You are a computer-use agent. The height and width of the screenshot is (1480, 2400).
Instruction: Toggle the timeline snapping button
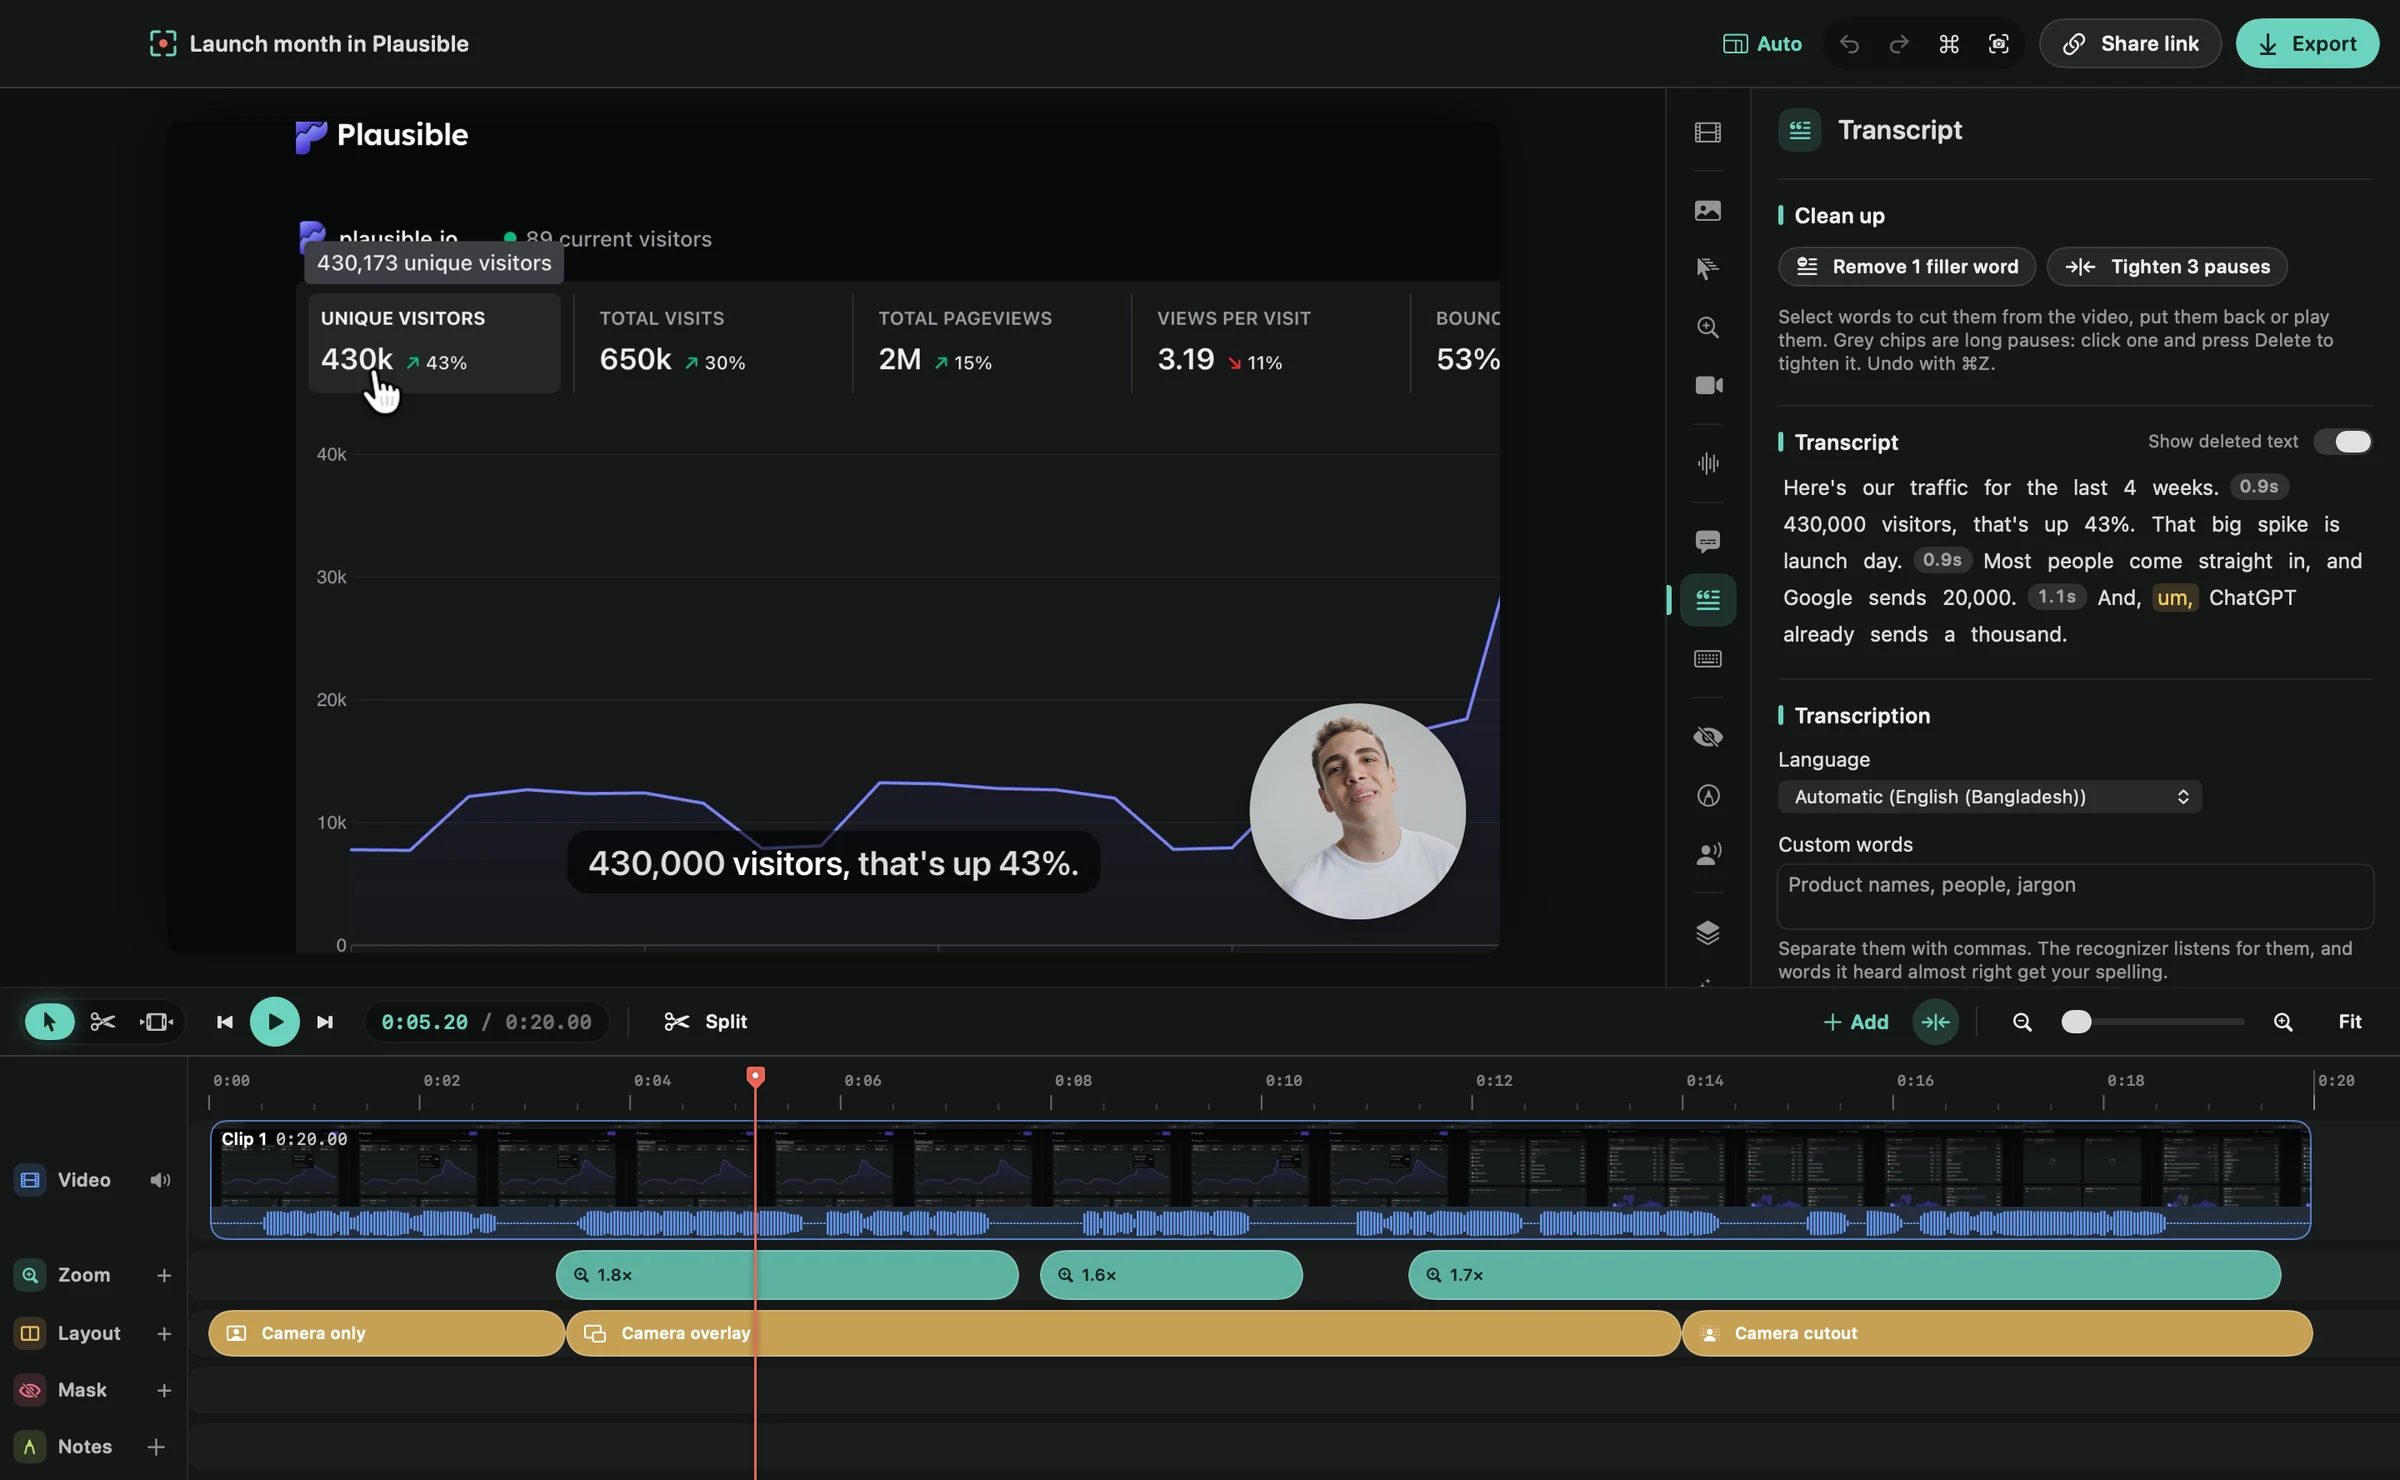[x=1936, y=1021]
